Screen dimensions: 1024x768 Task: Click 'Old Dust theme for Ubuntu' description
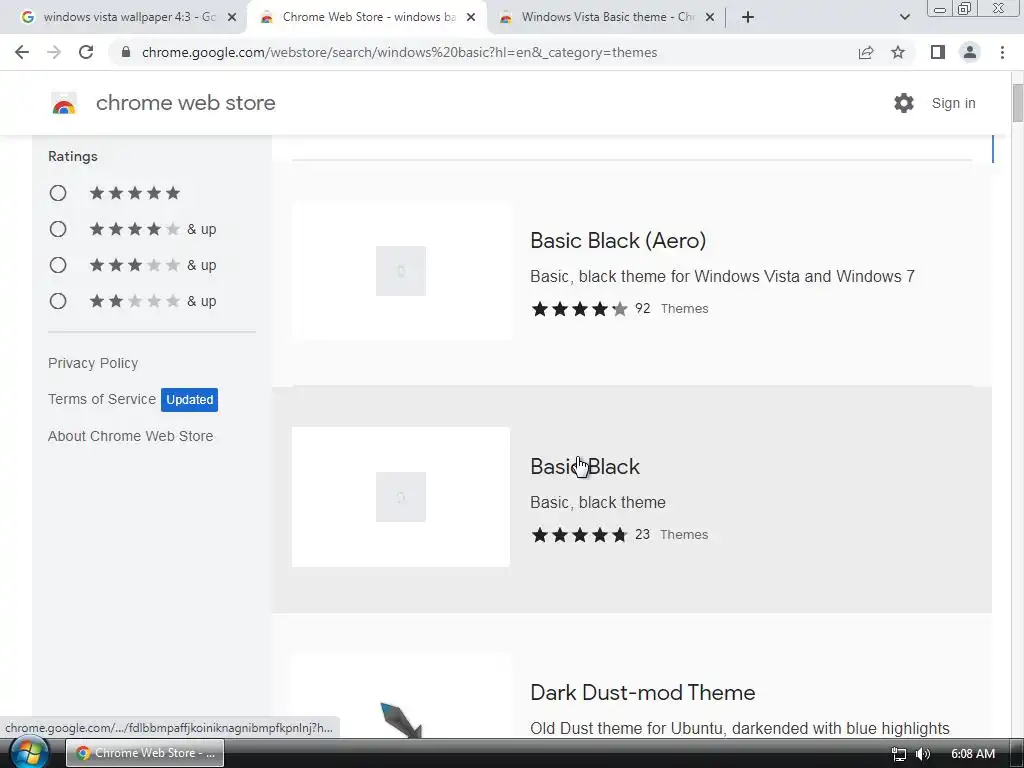pos(740,728)
